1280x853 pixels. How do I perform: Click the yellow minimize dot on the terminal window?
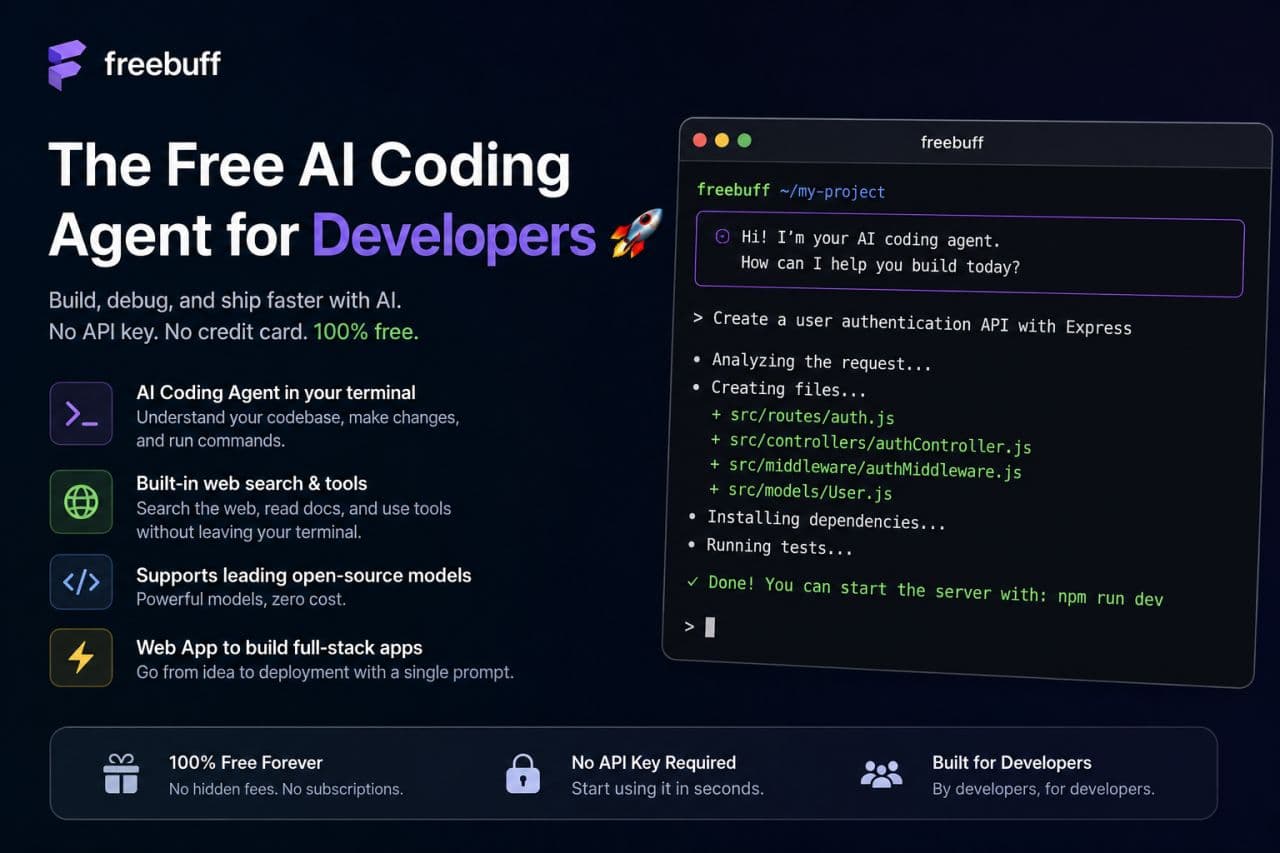(x=722, y=140)
